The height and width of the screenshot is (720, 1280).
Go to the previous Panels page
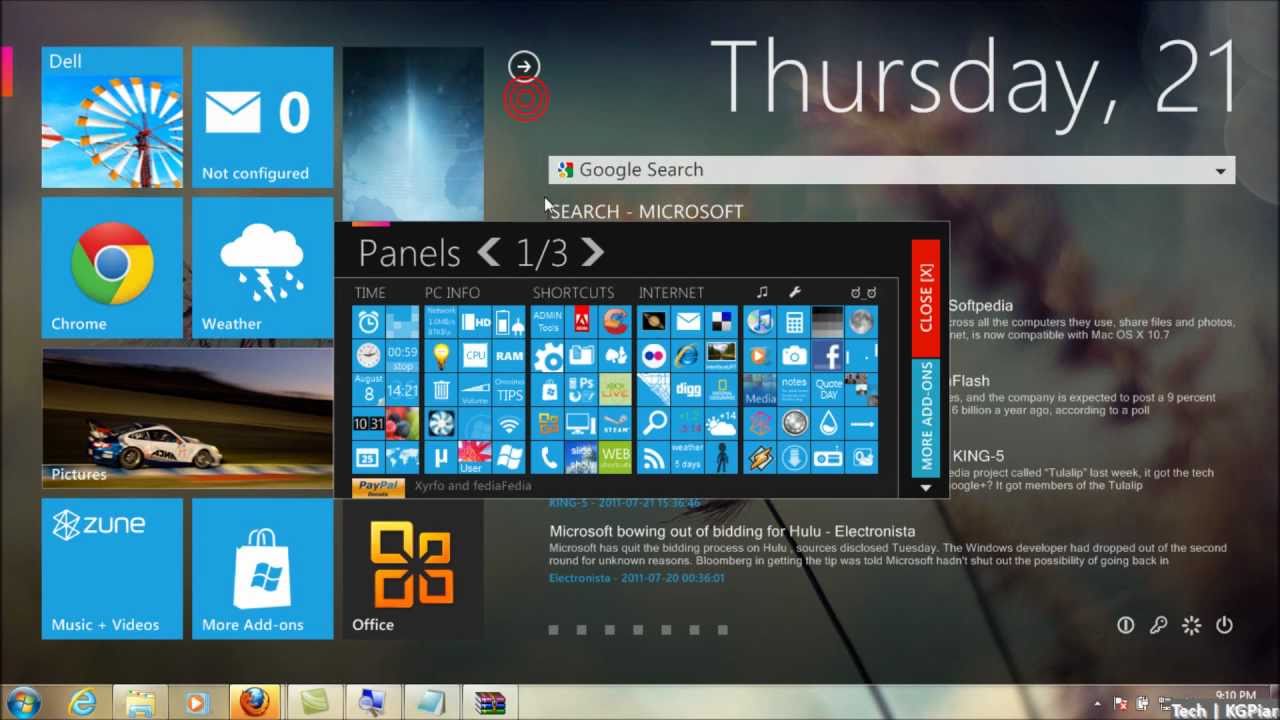pyautogui.click(x=488, y=253)
